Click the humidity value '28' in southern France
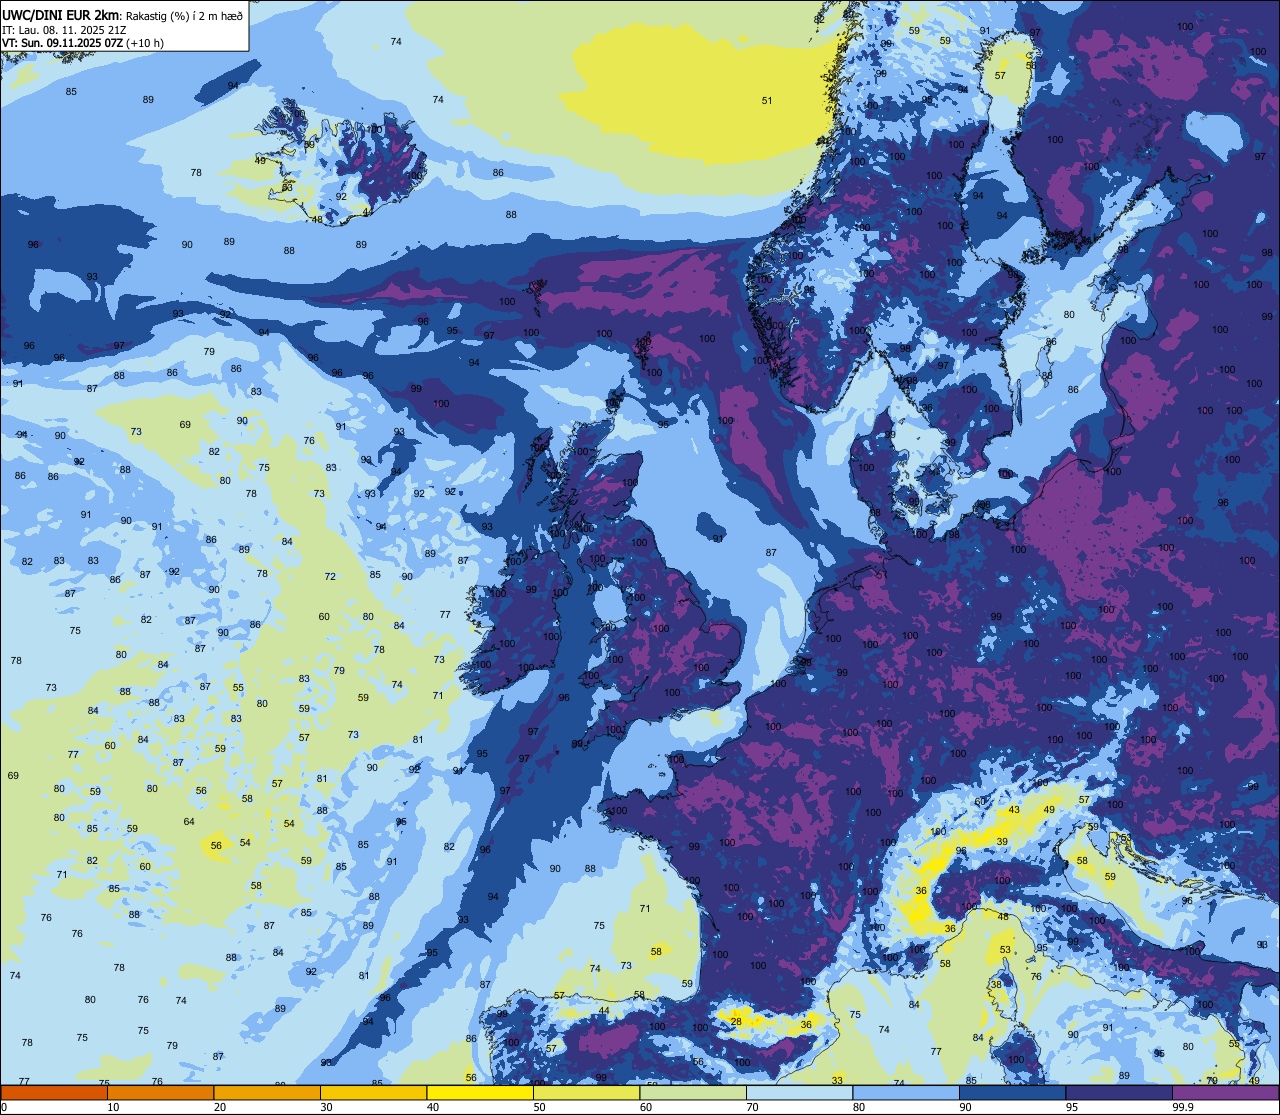The height and width of the screenshot is (1115, 1280). [736, 1021]
